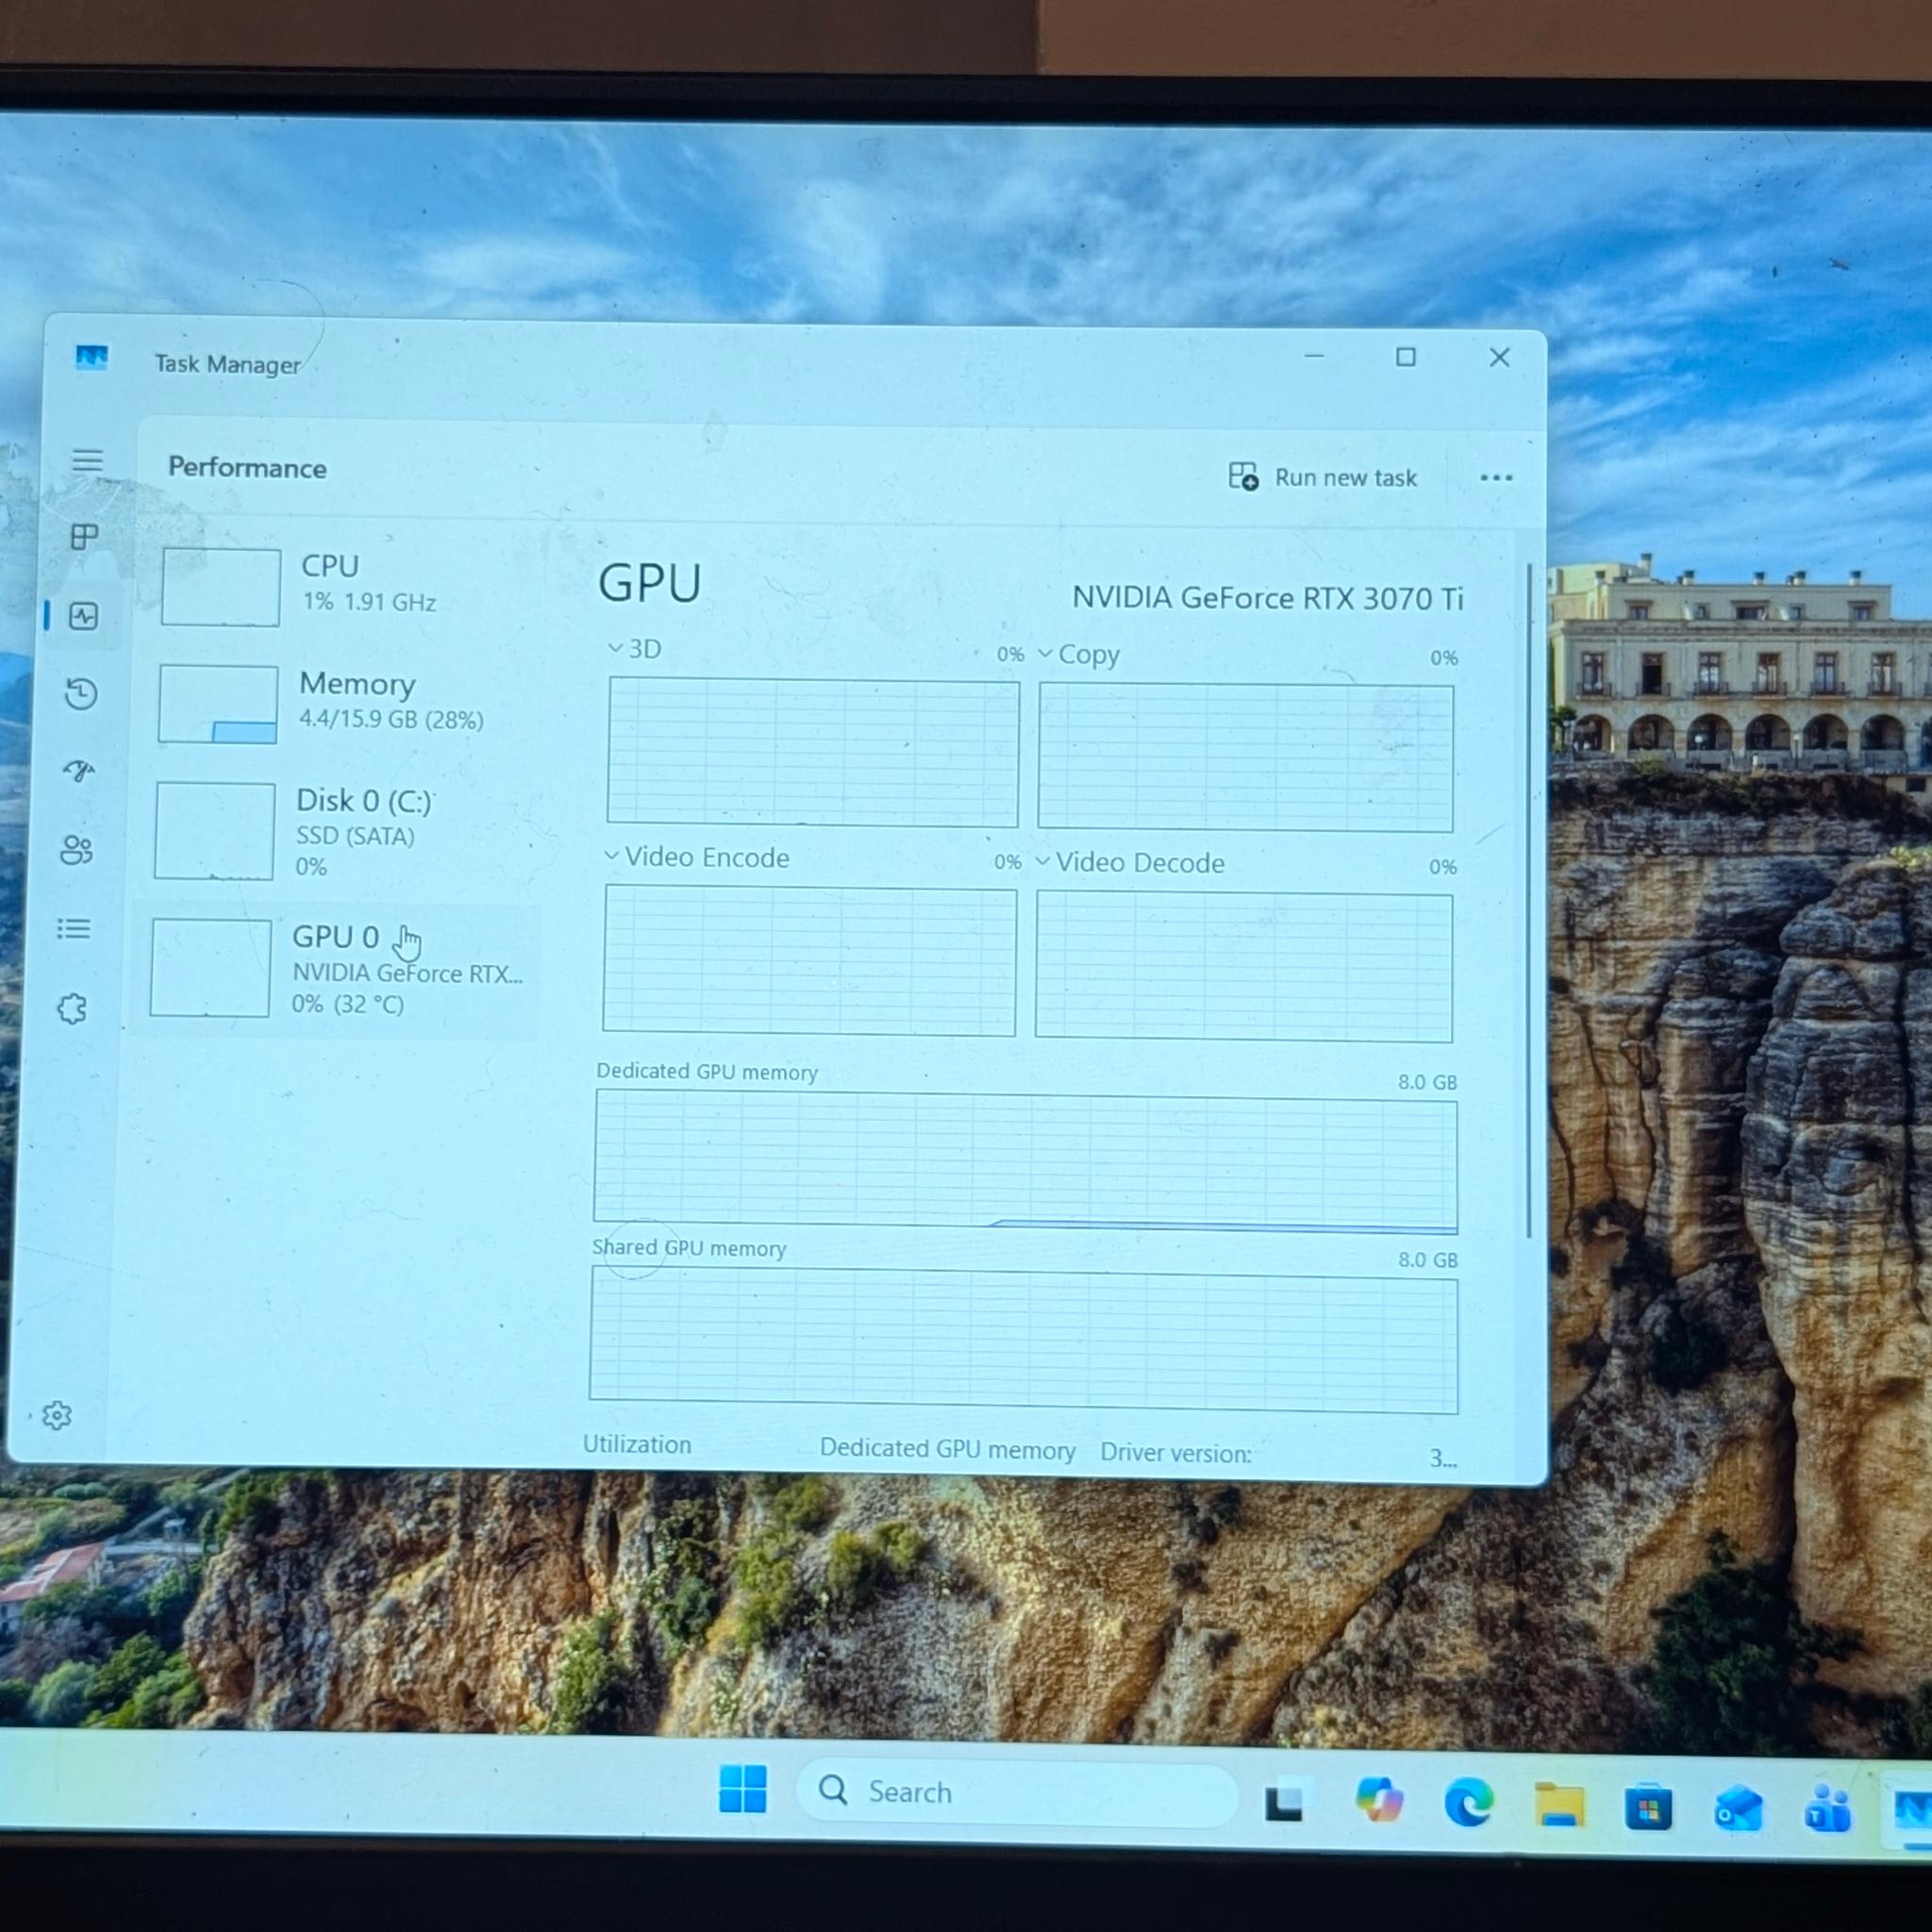Click the Shared GPU memory label
1932x1932 pixels.
tap(689, 1248)
